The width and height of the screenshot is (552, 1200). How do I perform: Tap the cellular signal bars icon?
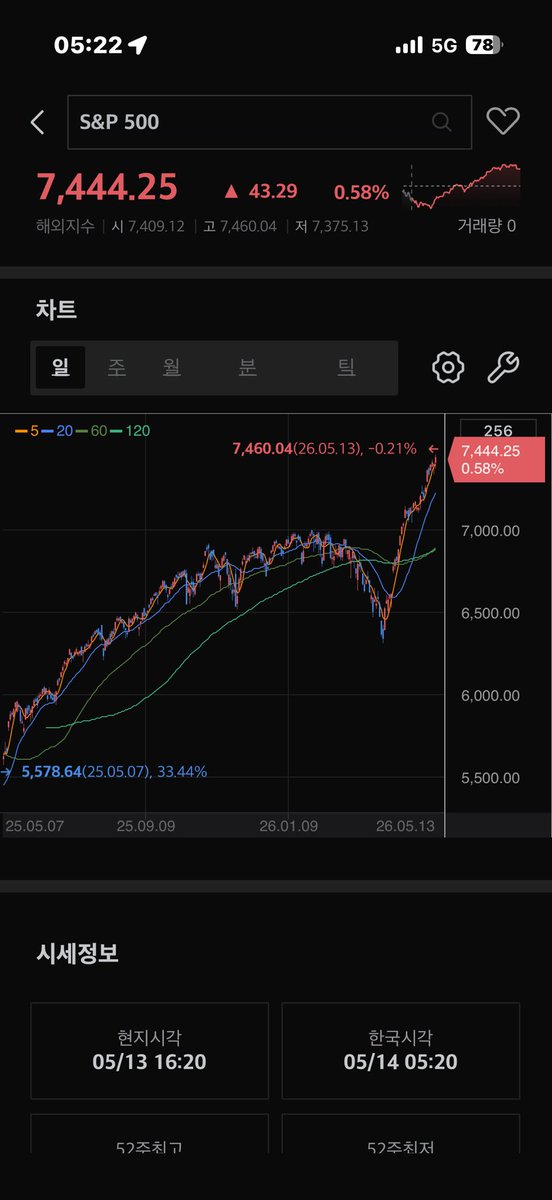(410, 45)
